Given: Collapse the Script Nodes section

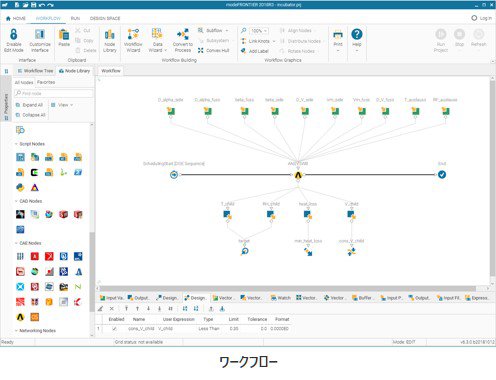Looking at the screenshot, I should pyautogui.click(x=16, y=144).
